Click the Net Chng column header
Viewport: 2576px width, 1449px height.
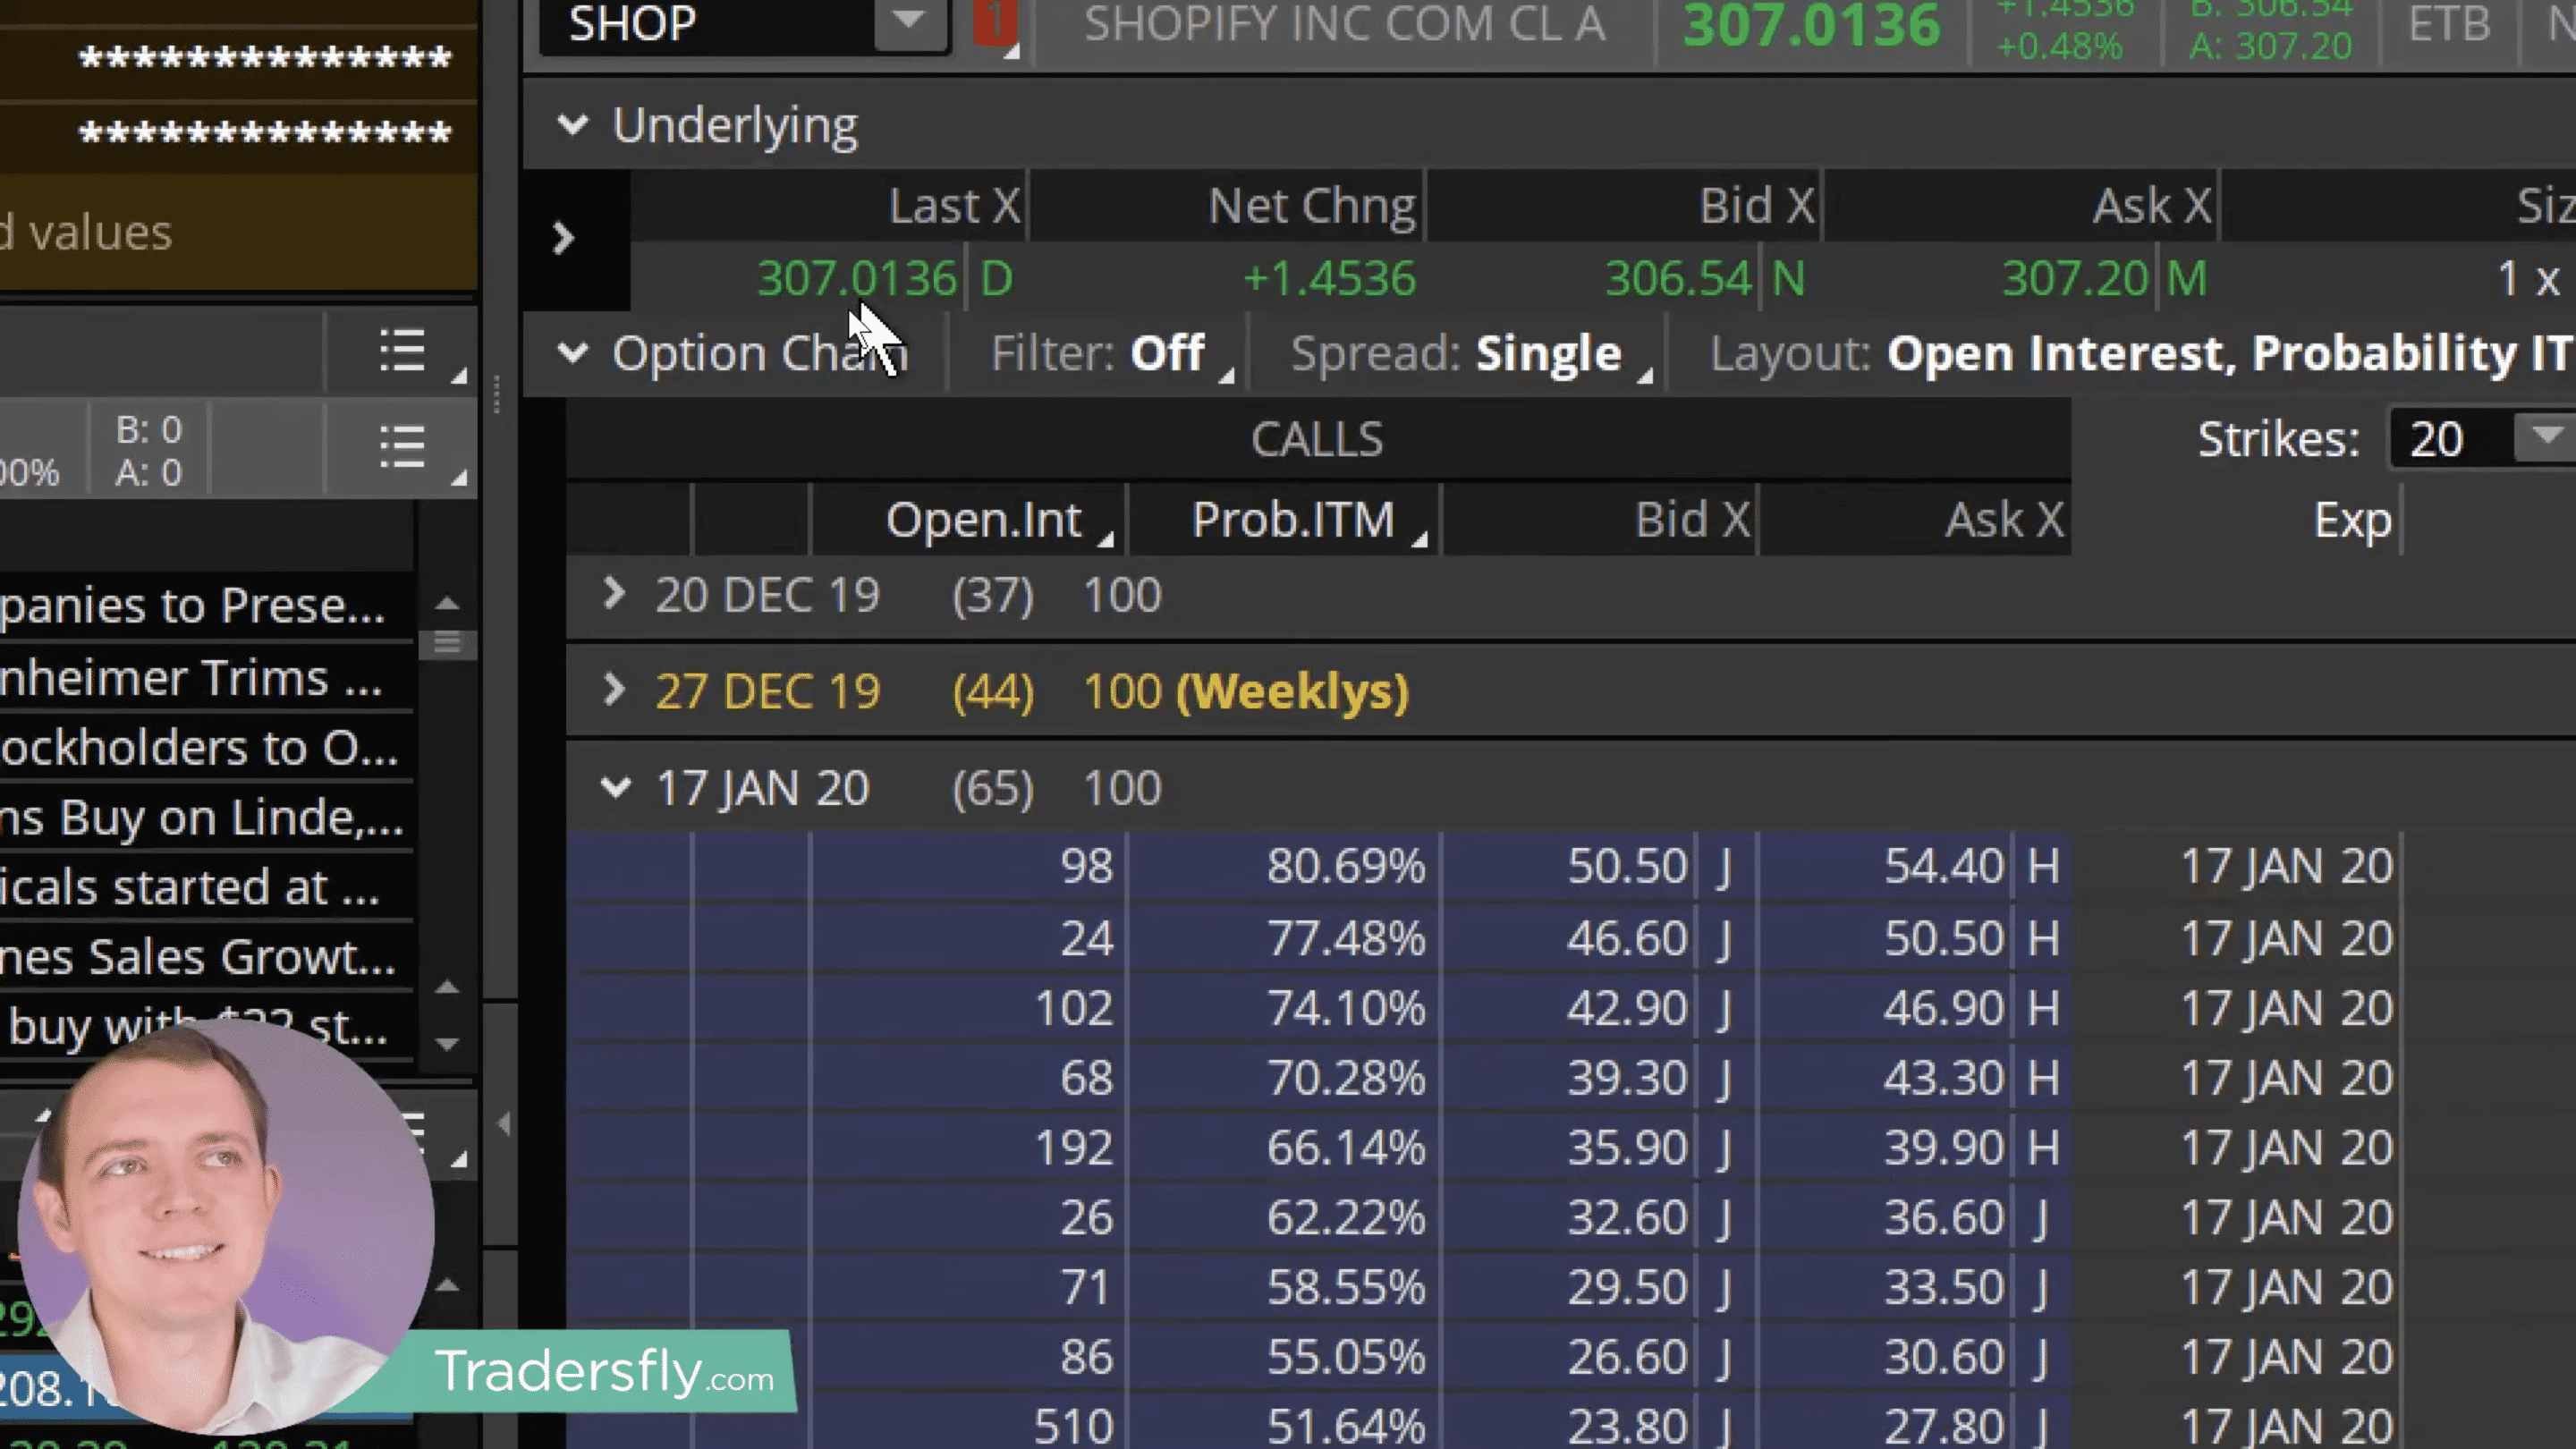coord(1312,206)
